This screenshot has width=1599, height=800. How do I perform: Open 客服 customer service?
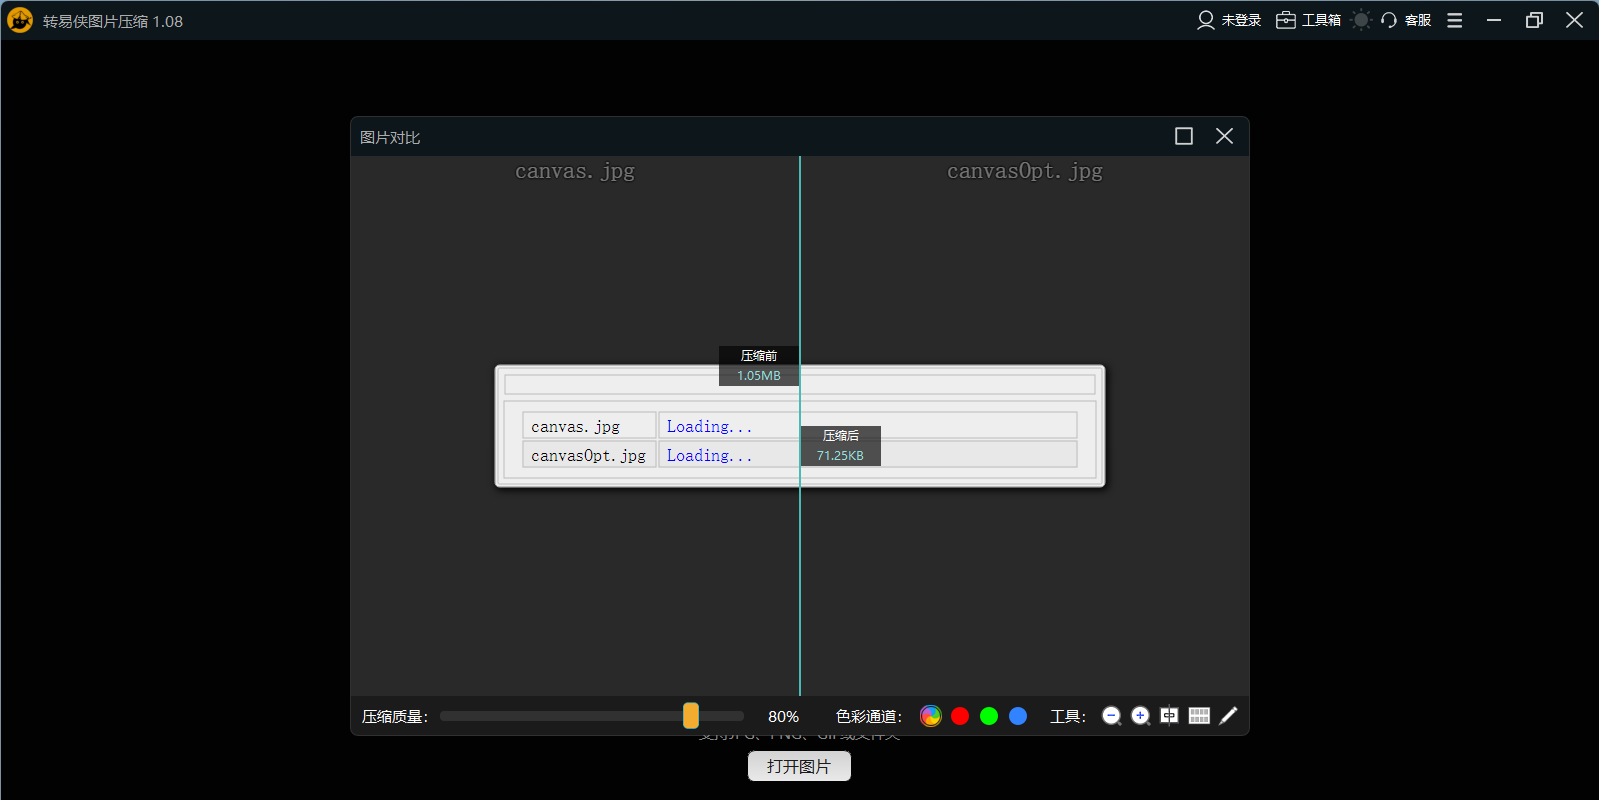coord(1406,20)
